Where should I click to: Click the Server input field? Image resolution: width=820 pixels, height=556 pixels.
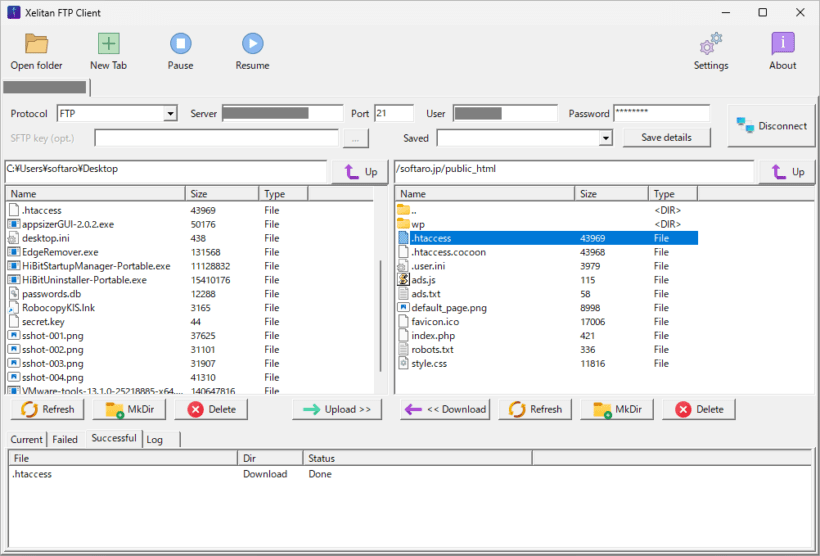[x=282, y=114]
